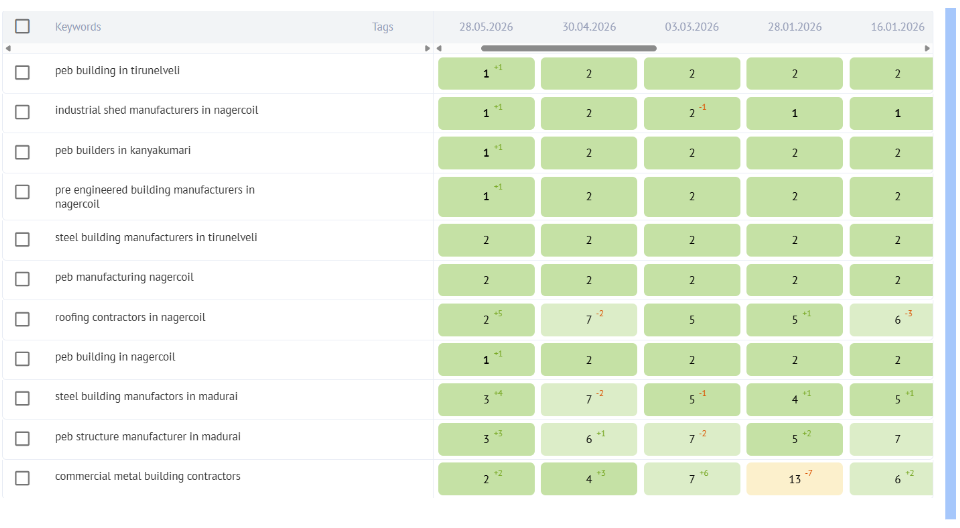Click rank 7 cell for roofing contractors on 30.04.2026

point(589,320)
